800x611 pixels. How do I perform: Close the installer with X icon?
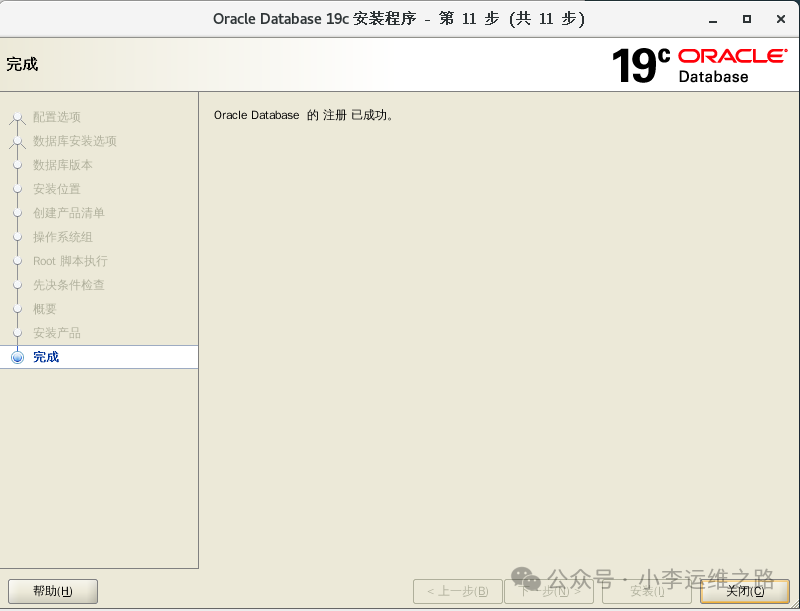pos(781,19)
